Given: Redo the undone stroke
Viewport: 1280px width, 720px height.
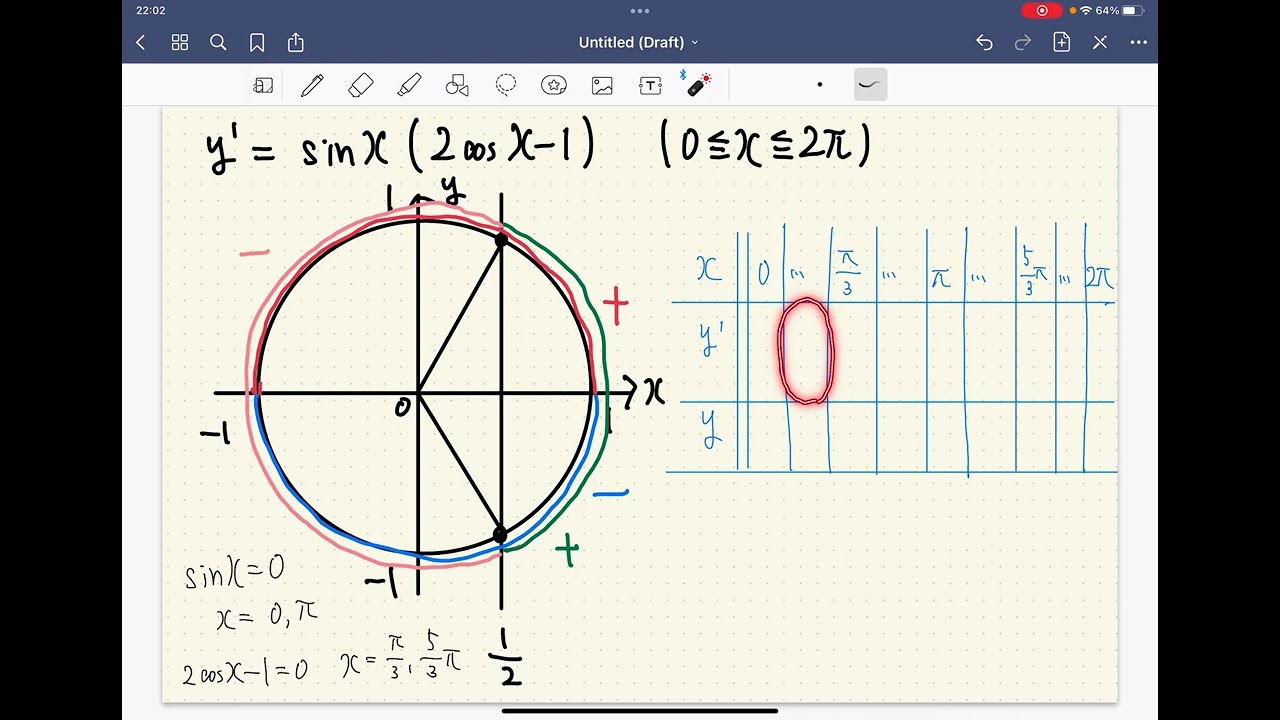Looking at the screenshot, I should pyautogui.click(x=1023, y=43).
